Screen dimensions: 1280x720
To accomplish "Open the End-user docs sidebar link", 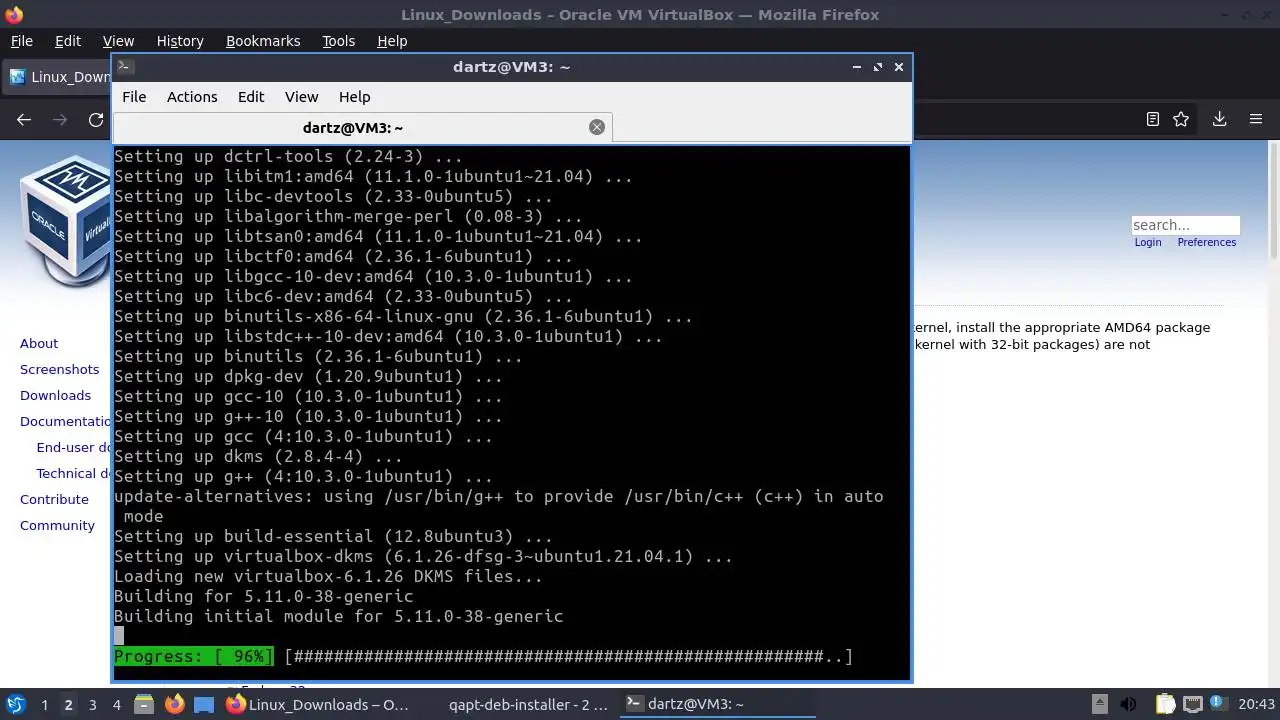I will (73, 447).
